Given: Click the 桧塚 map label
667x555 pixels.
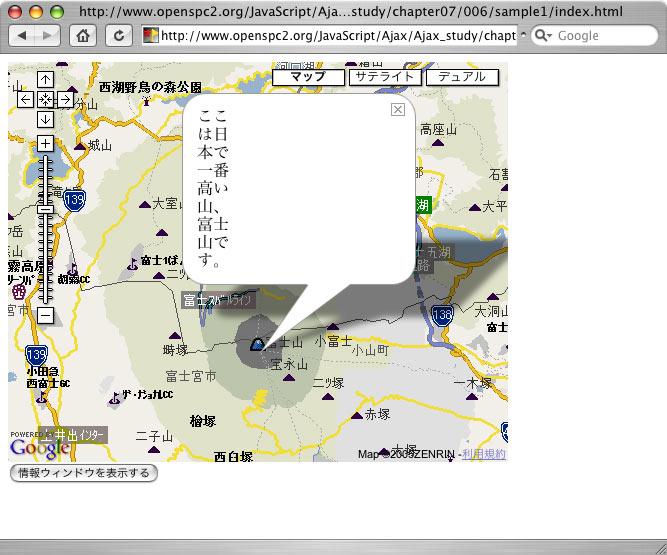Looking at the screenshot, I should pos(203,421).
